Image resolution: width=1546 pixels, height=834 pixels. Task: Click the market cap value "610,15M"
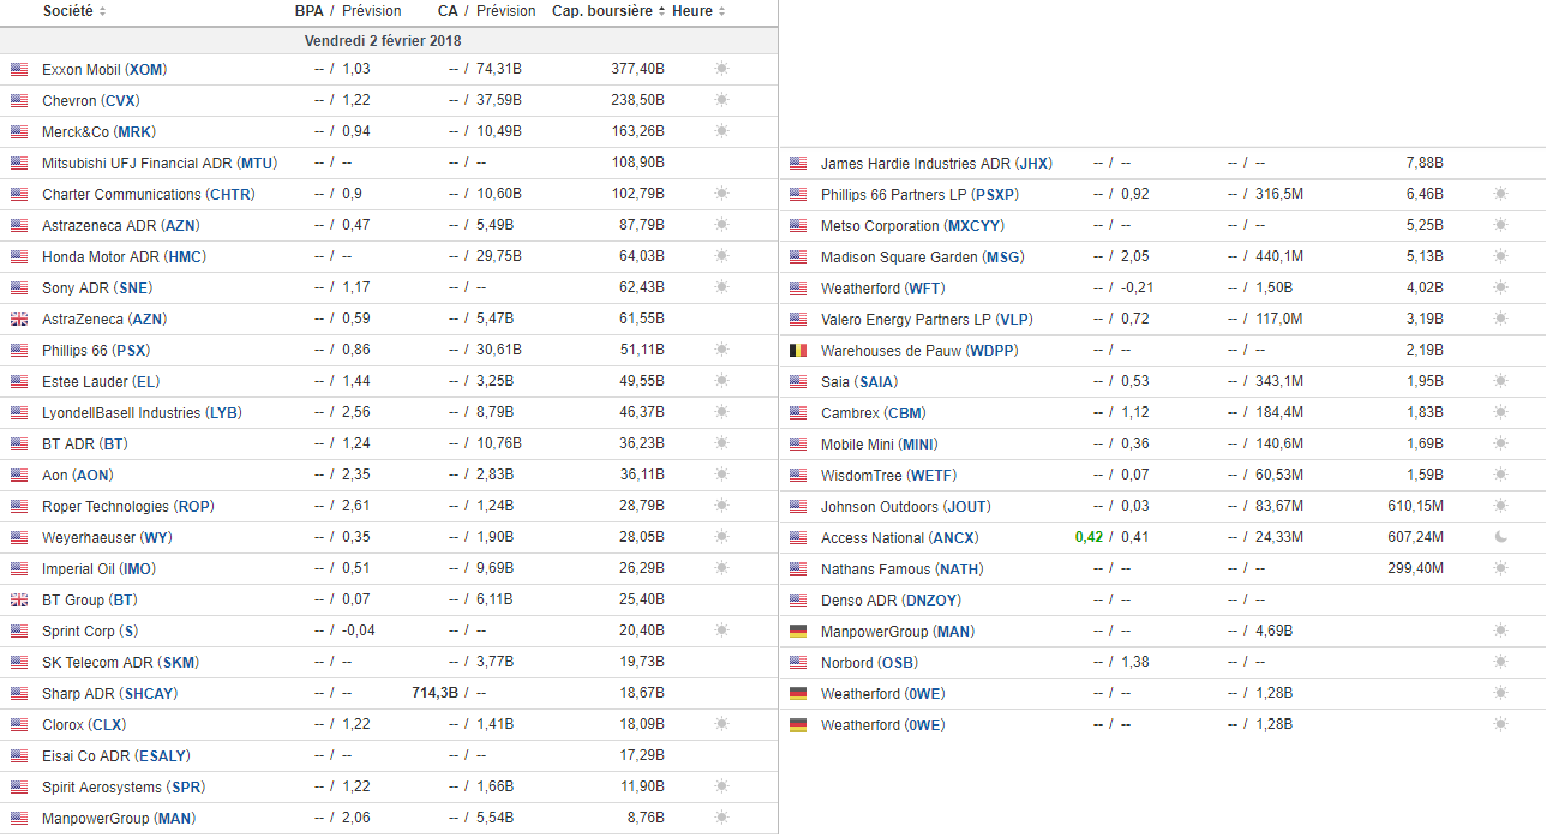click(x=1416, y=506)
